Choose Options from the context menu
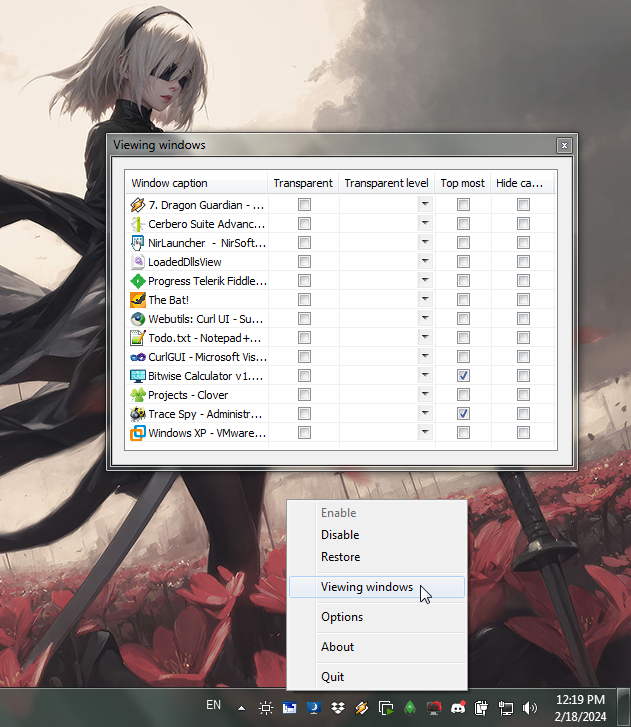Image resolution: width=631 pixels, height=727 pixels. pyautogui.click(x=342, y=617)
